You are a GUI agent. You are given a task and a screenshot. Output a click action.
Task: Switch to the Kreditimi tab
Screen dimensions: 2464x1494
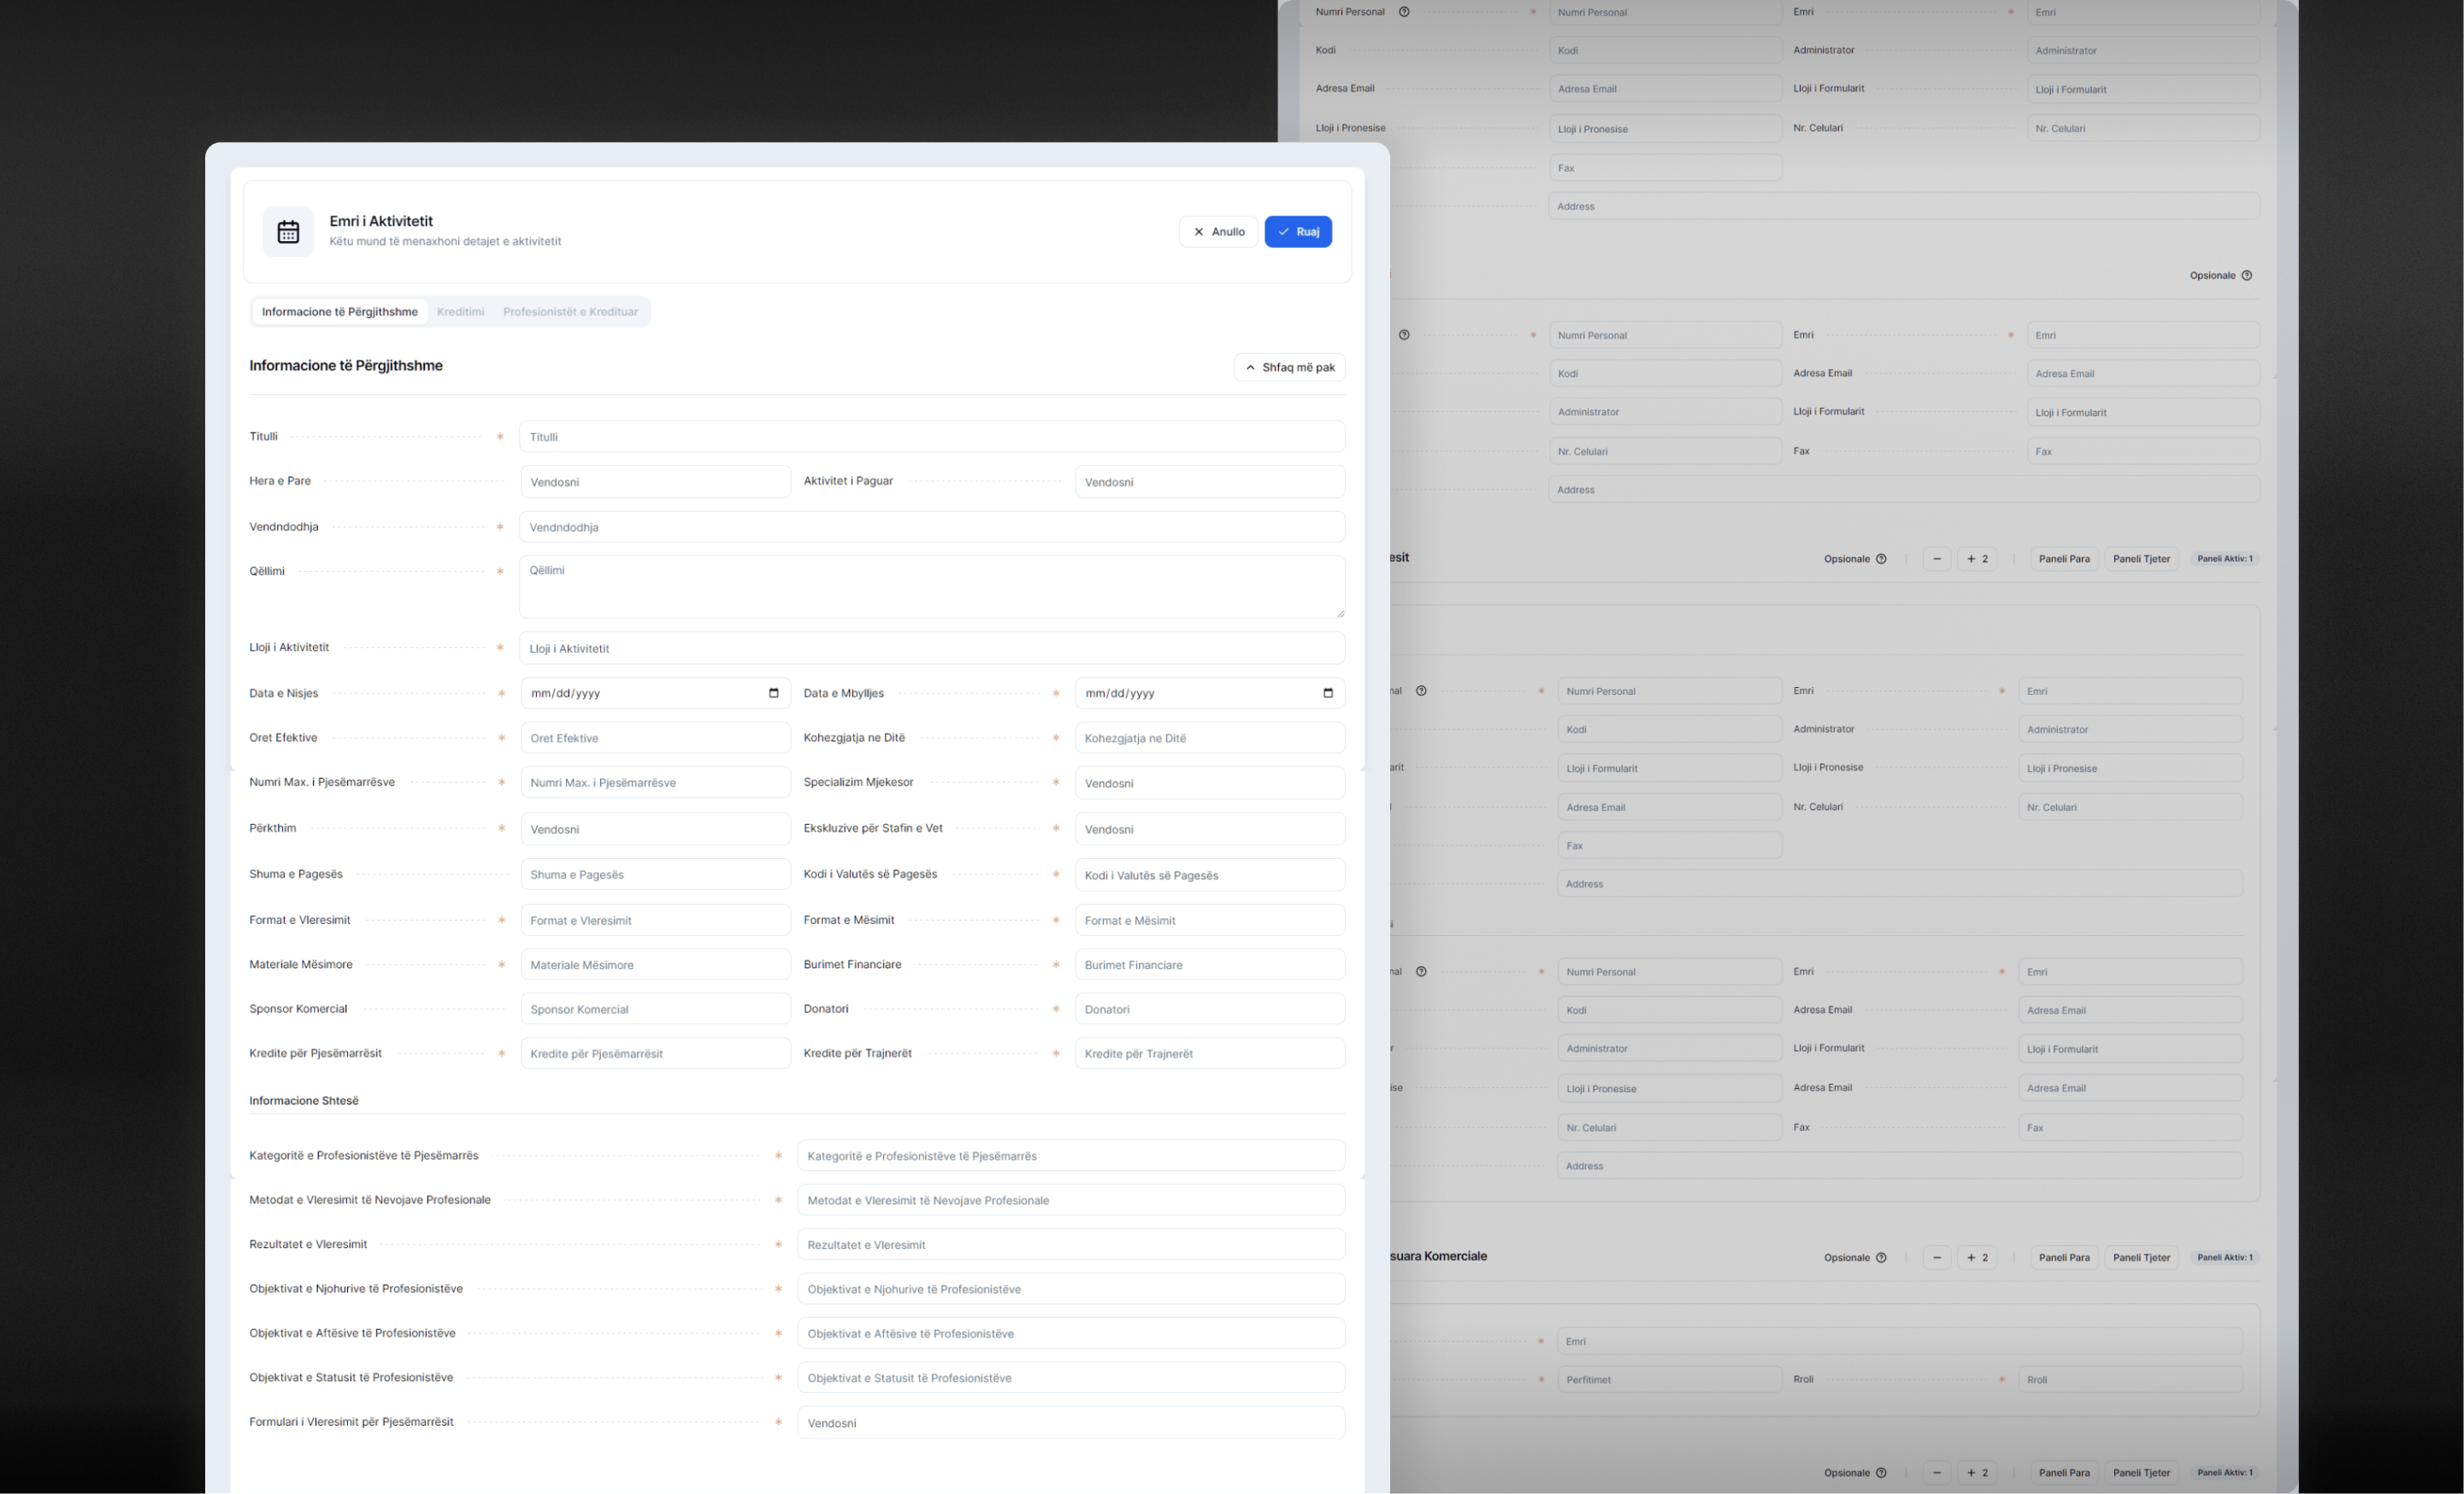[460, 312]
